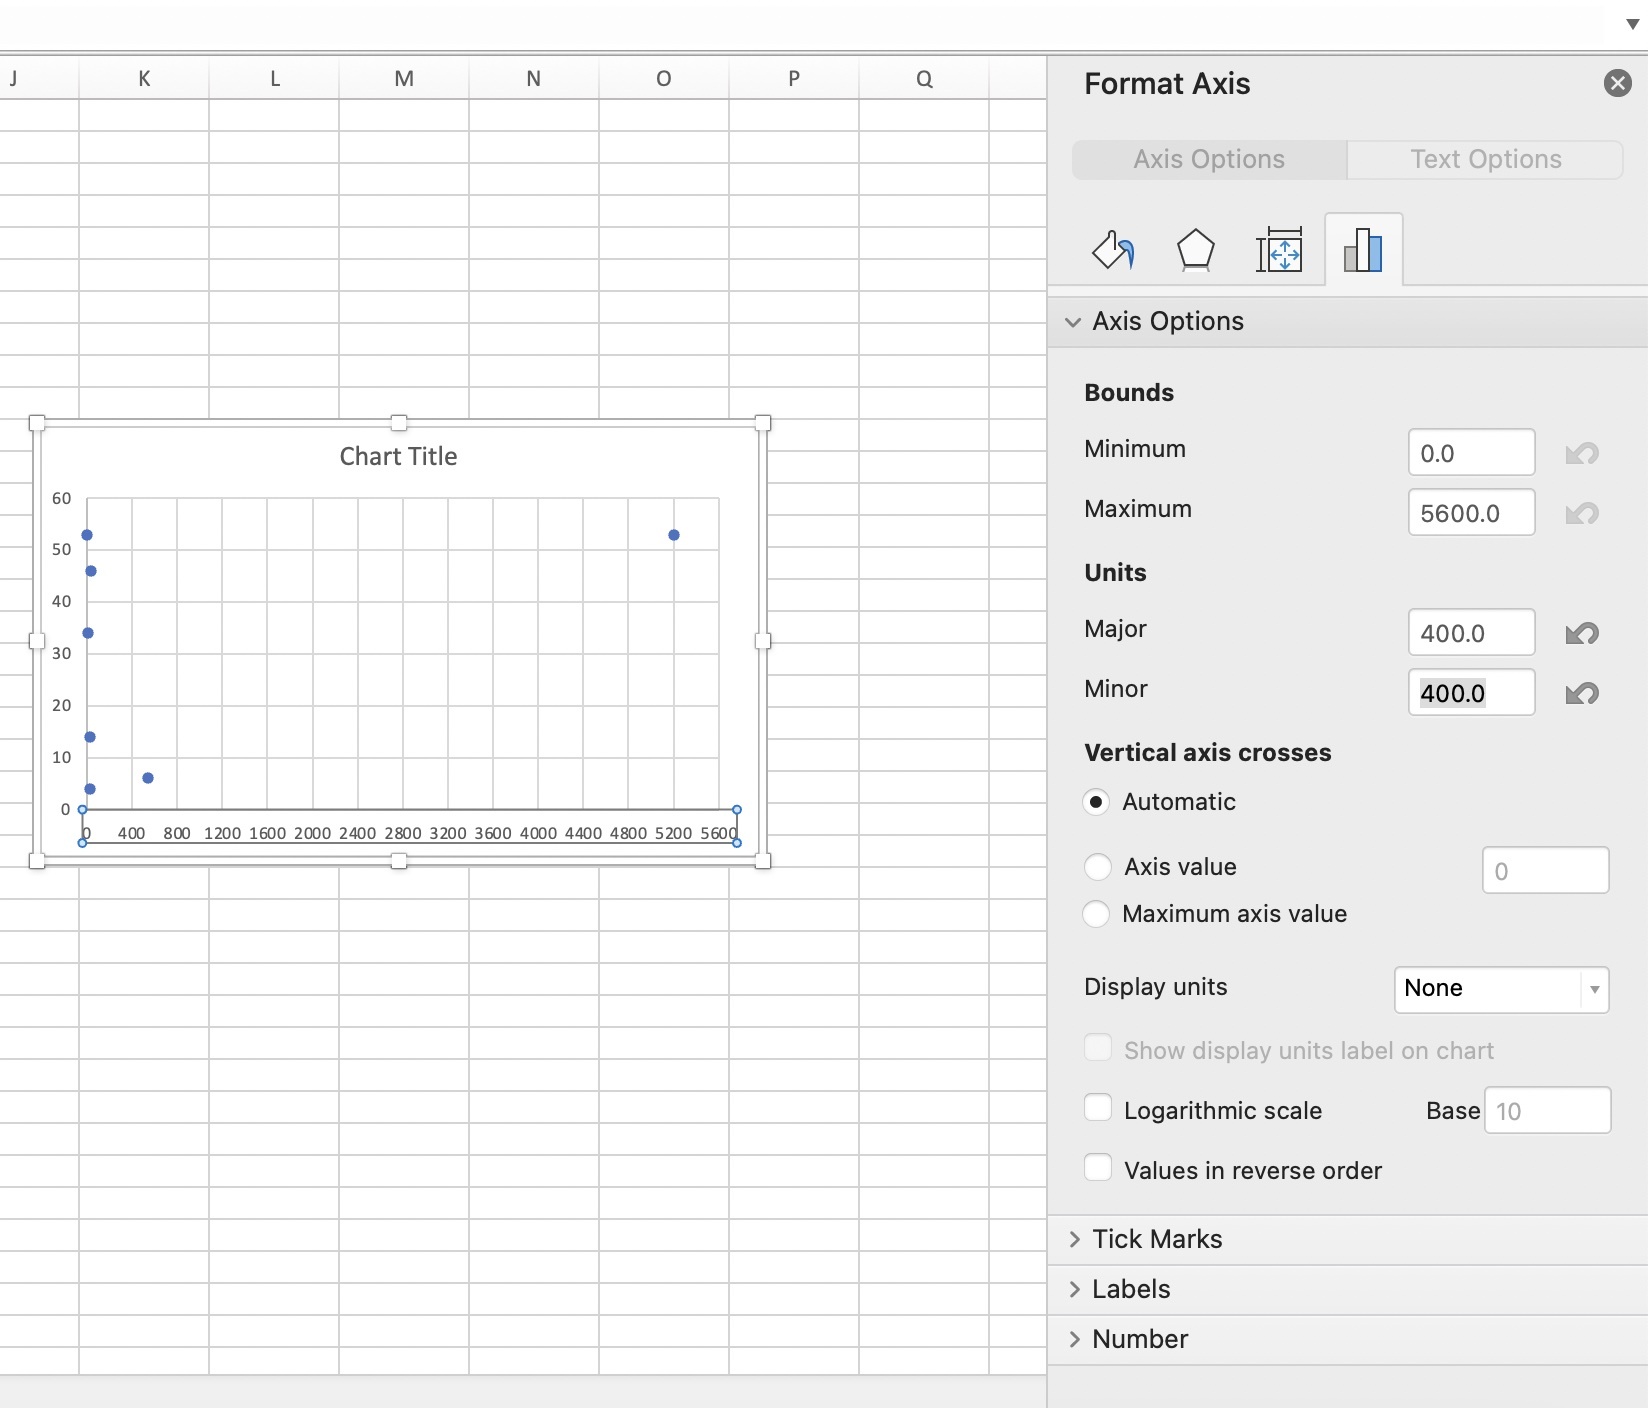Open the Size & Properties icon tab
The width and height of the screenshot is (1648, 1408).
click(x=1279, y=250)
